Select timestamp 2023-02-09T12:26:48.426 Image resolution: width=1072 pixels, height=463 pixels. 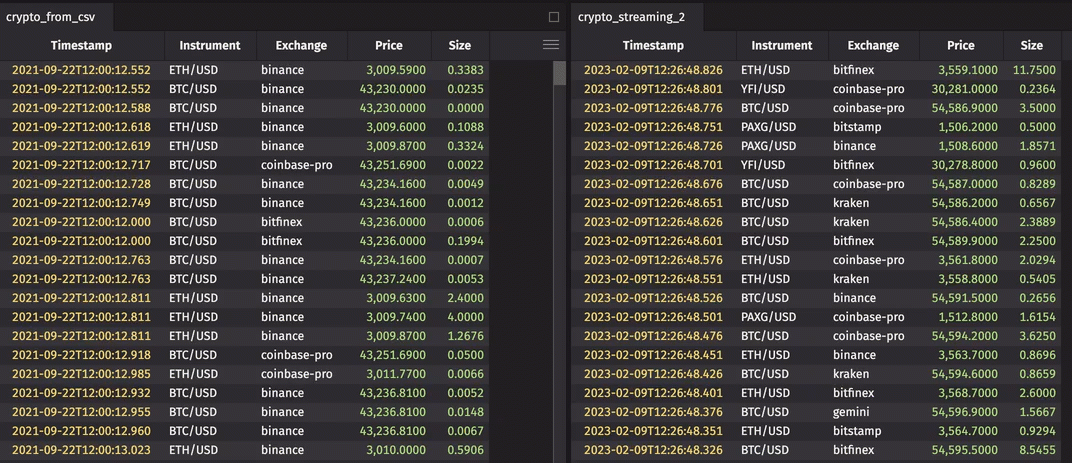[x=653, y=374]
